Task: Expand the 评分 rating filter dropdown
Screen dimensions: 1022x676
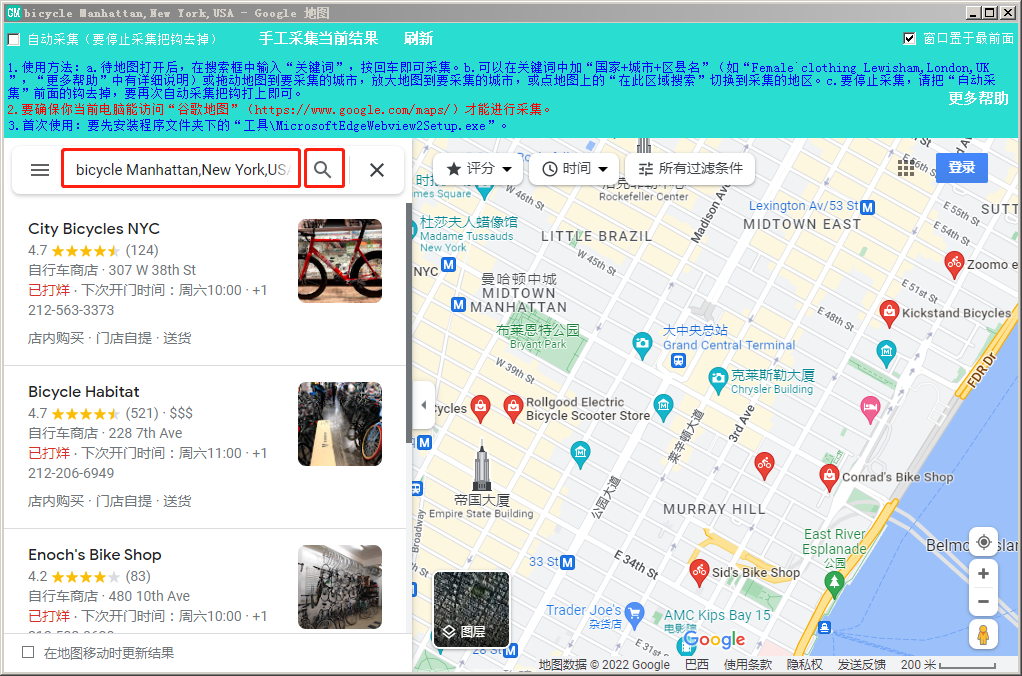Action: [x=478, y=169]
